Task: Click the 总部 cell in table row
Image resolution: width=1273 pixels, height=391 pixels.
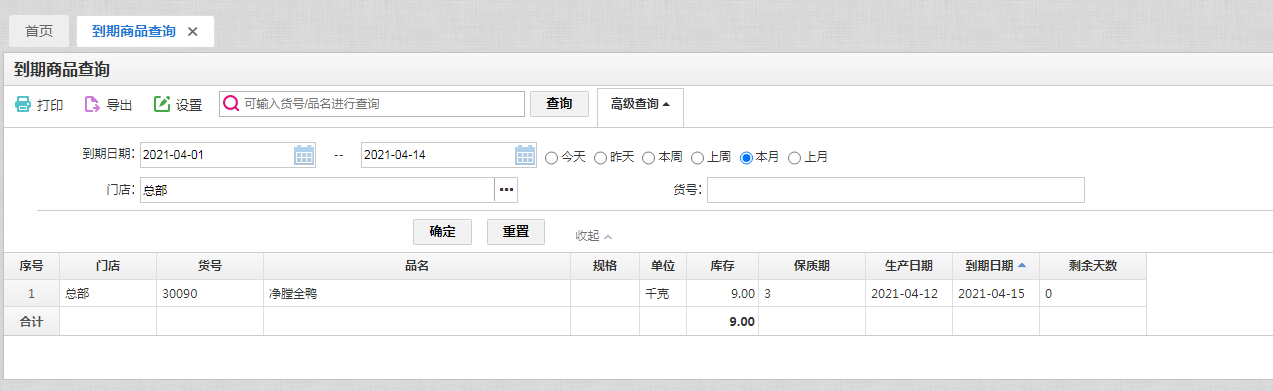Action: point(108,294)
